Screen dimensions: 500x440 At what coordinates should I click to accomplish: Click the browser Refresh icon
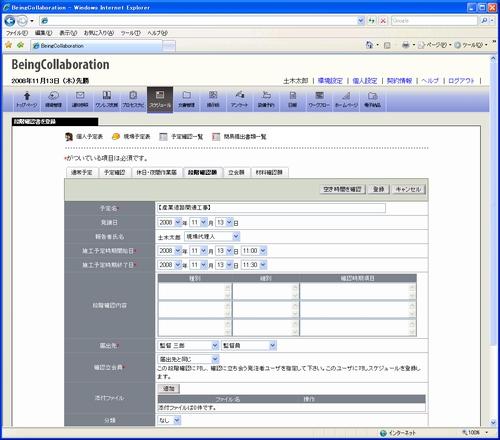[371, 21]
